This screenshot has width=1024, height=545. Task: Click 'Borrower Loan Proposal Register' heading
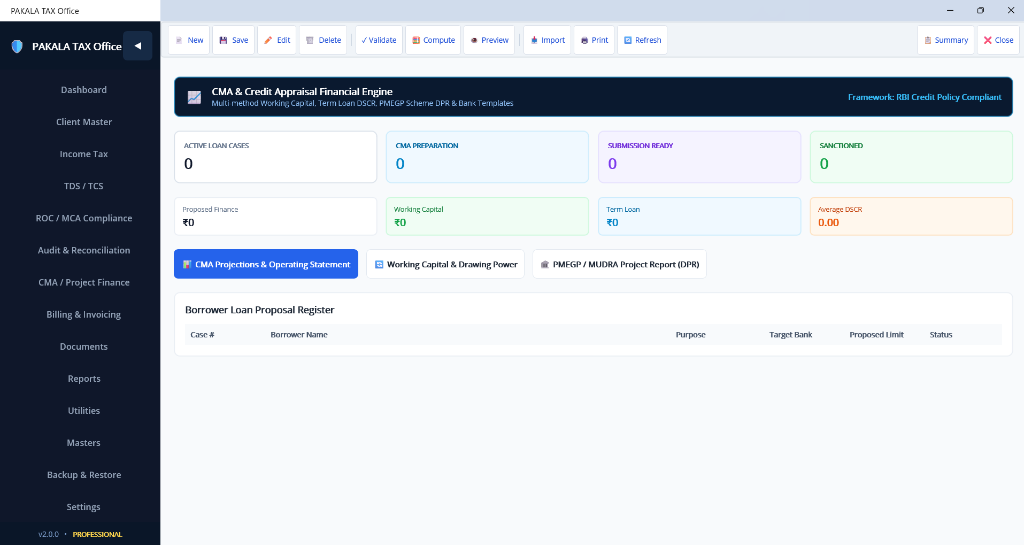point(259,310)
